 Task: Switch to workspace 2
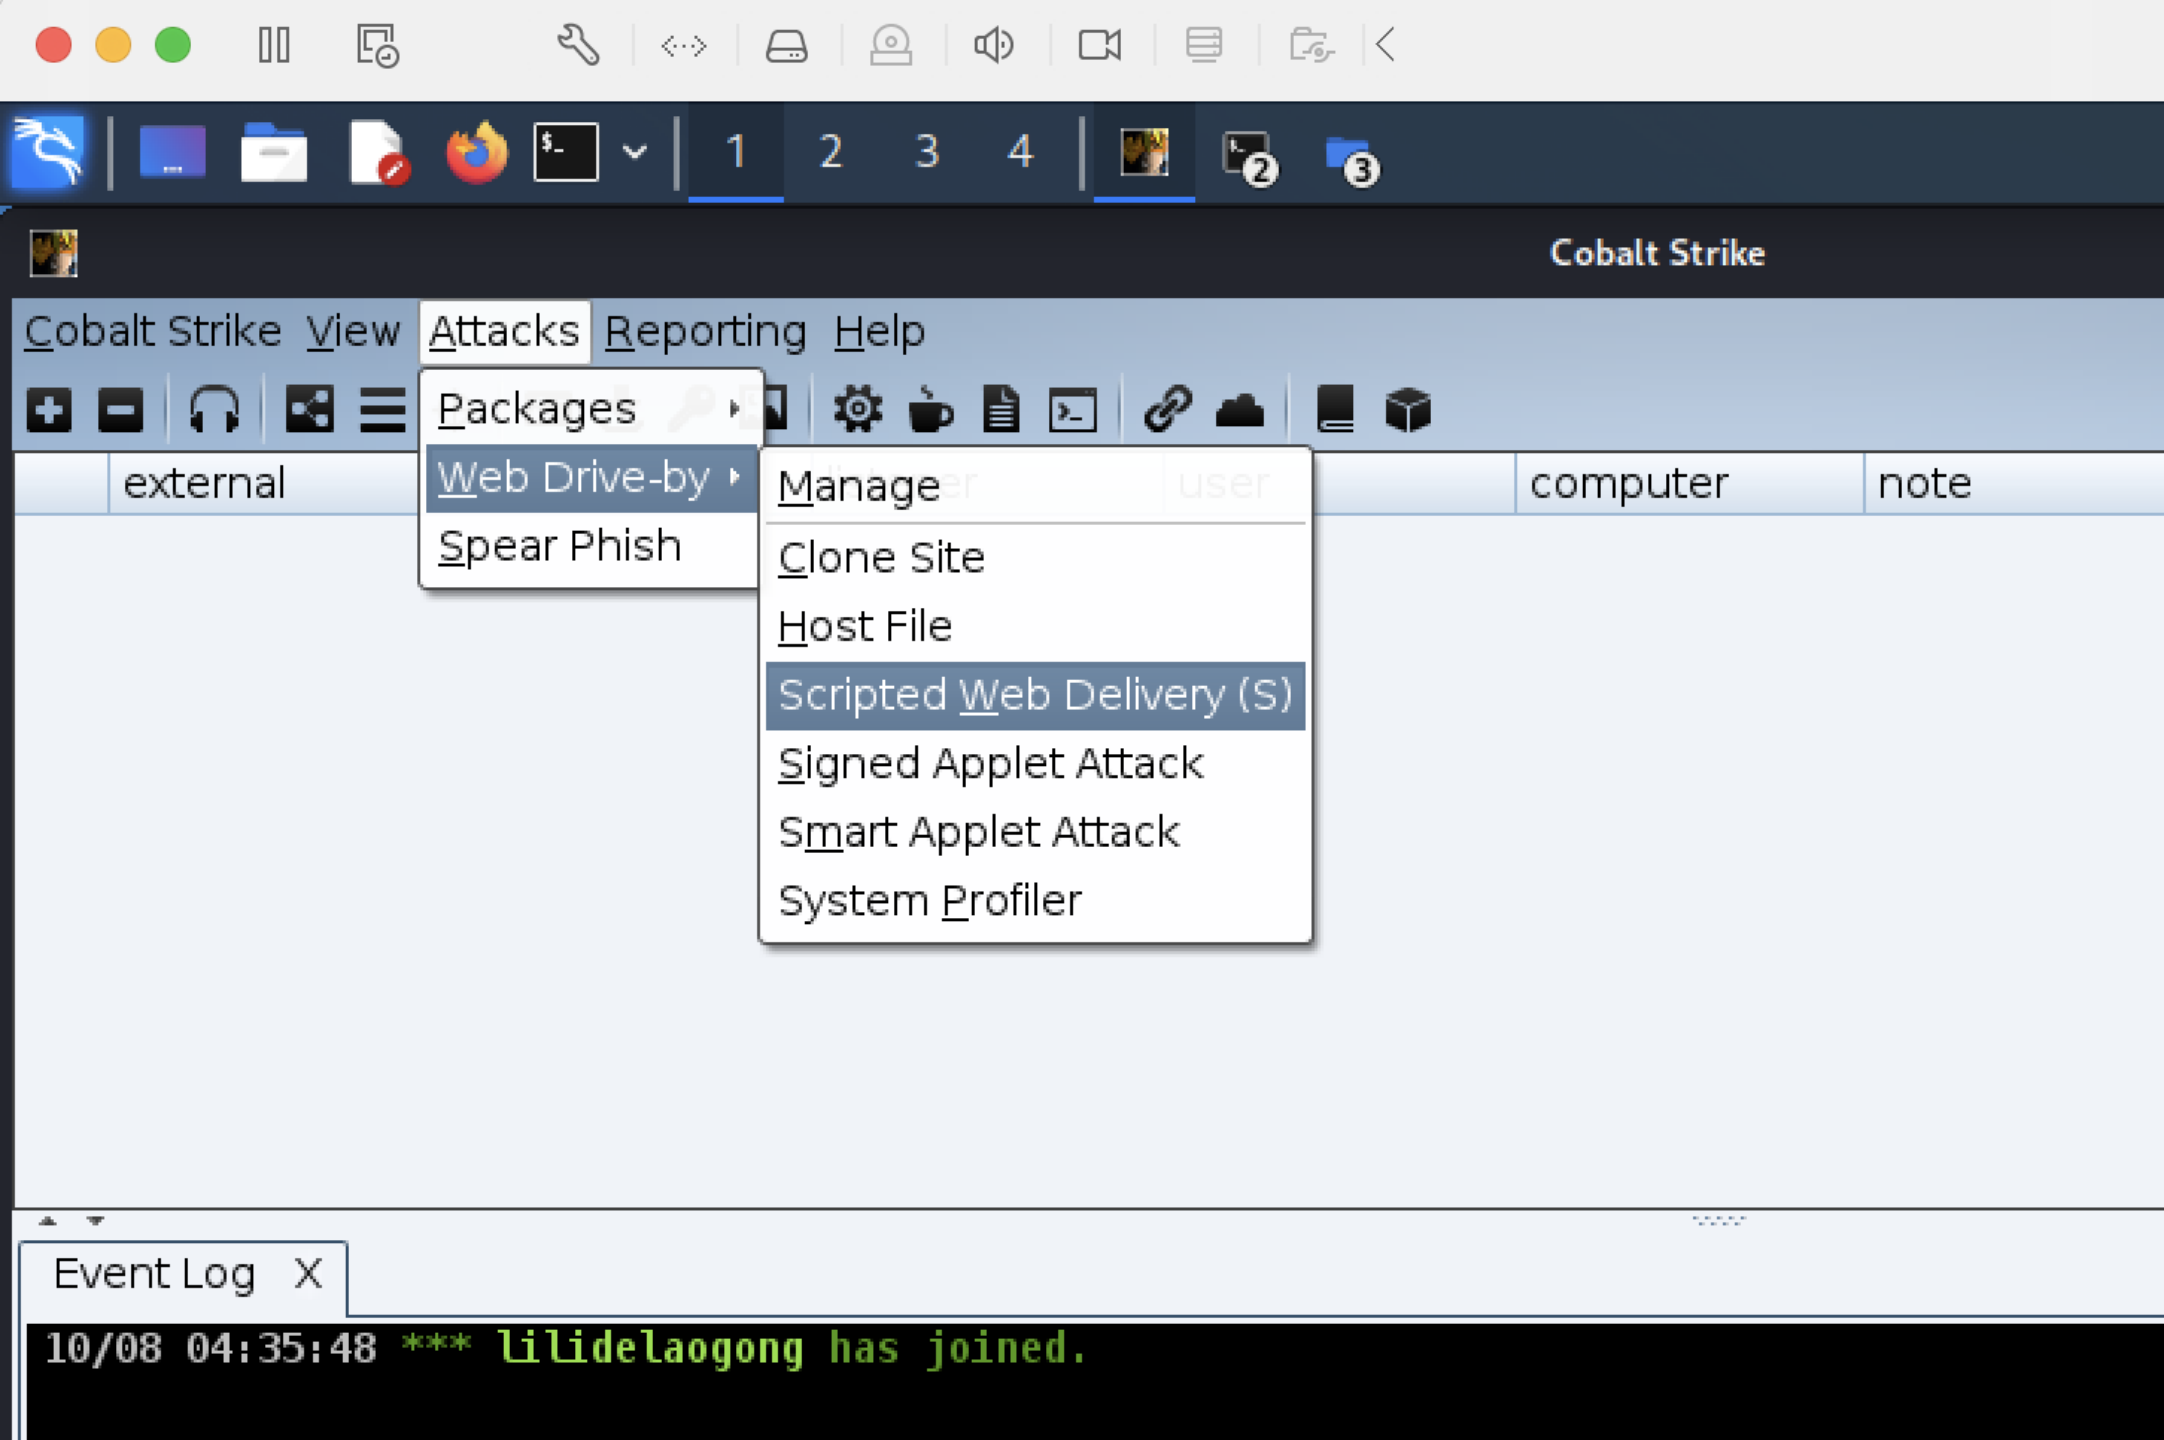point(830,152)
